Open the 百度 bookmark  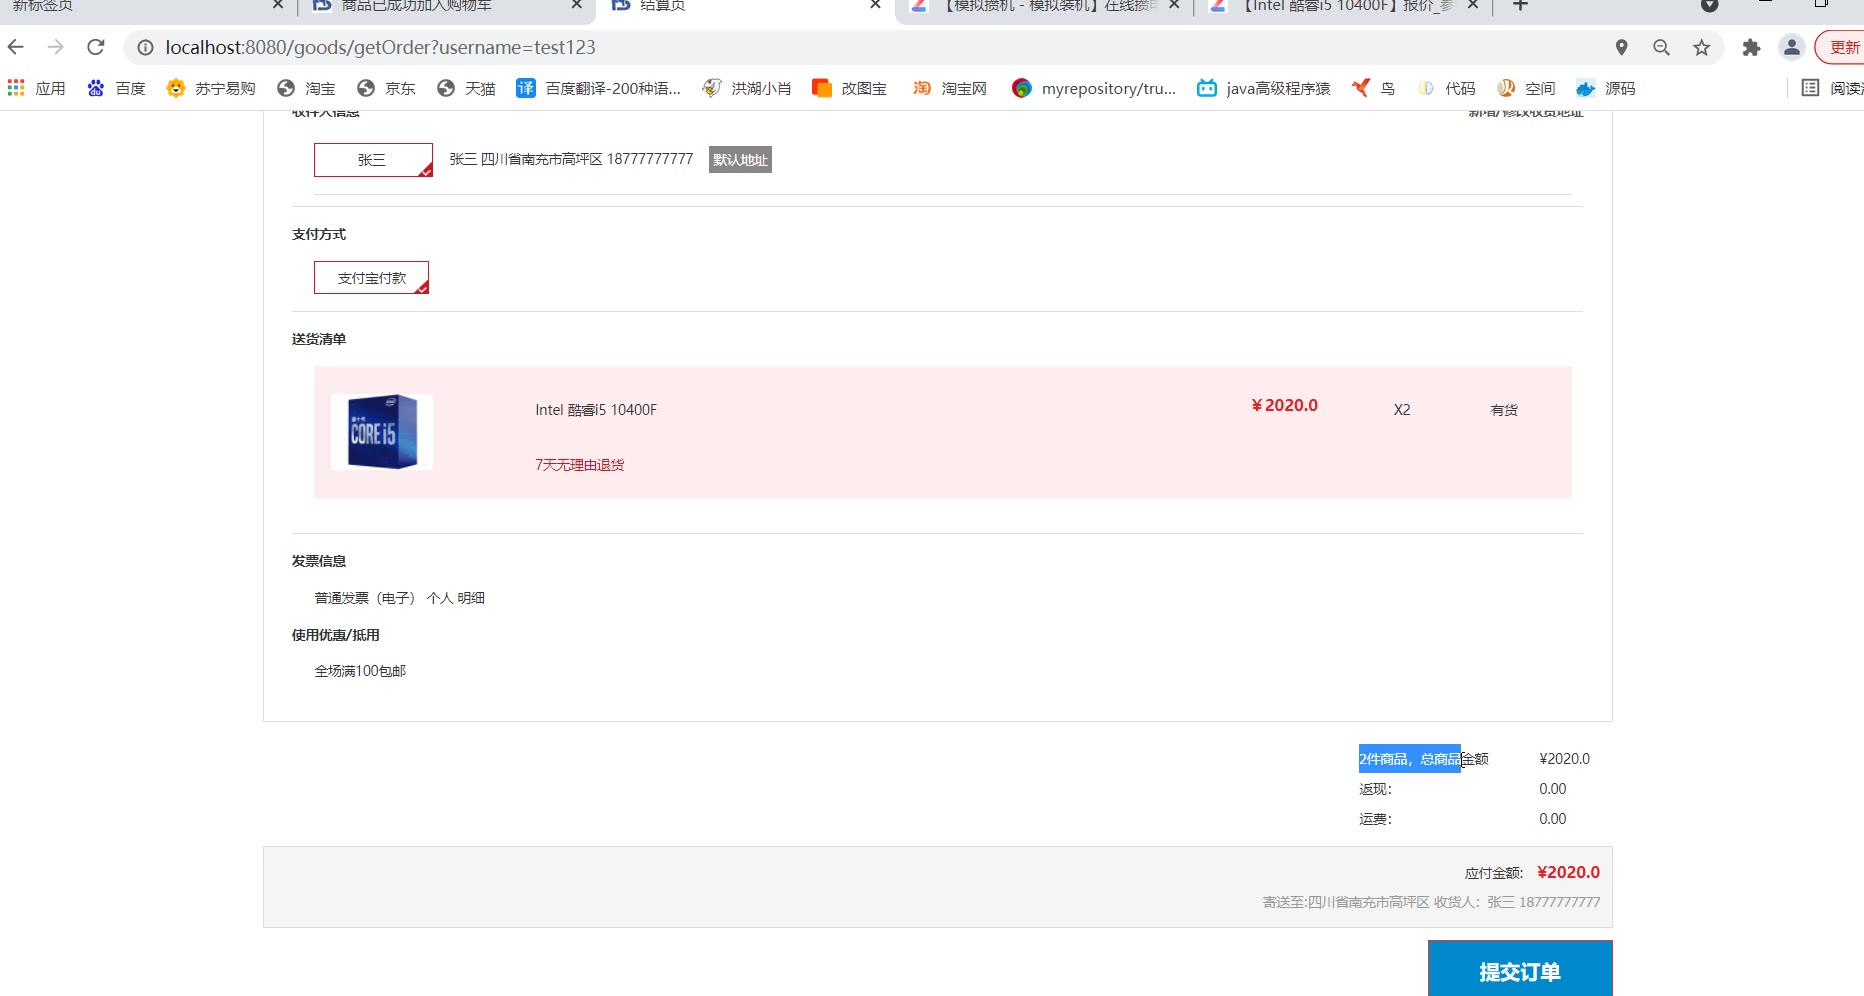(x=117, y=88)
